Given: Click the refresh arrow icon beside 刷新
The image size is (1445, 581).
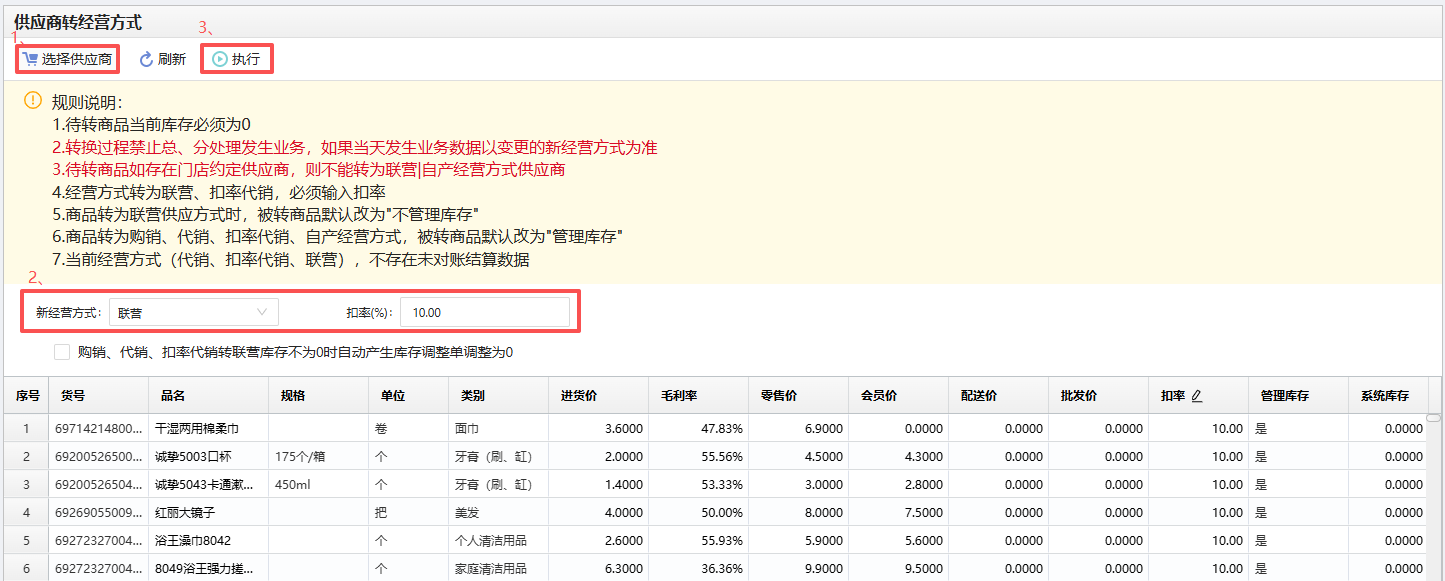Looking at the screenshot, I should tap(146, 59).
